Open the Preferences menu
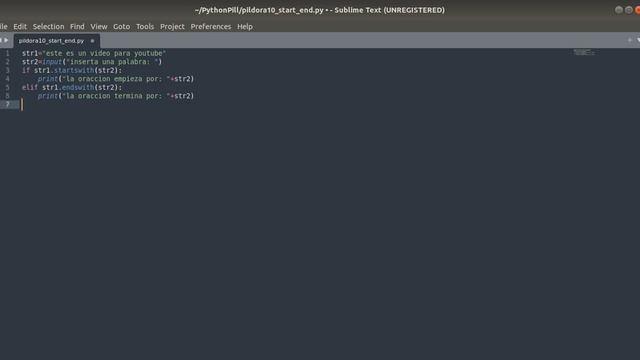The width and height of the screenshot is (640, 360). (211, 27)
